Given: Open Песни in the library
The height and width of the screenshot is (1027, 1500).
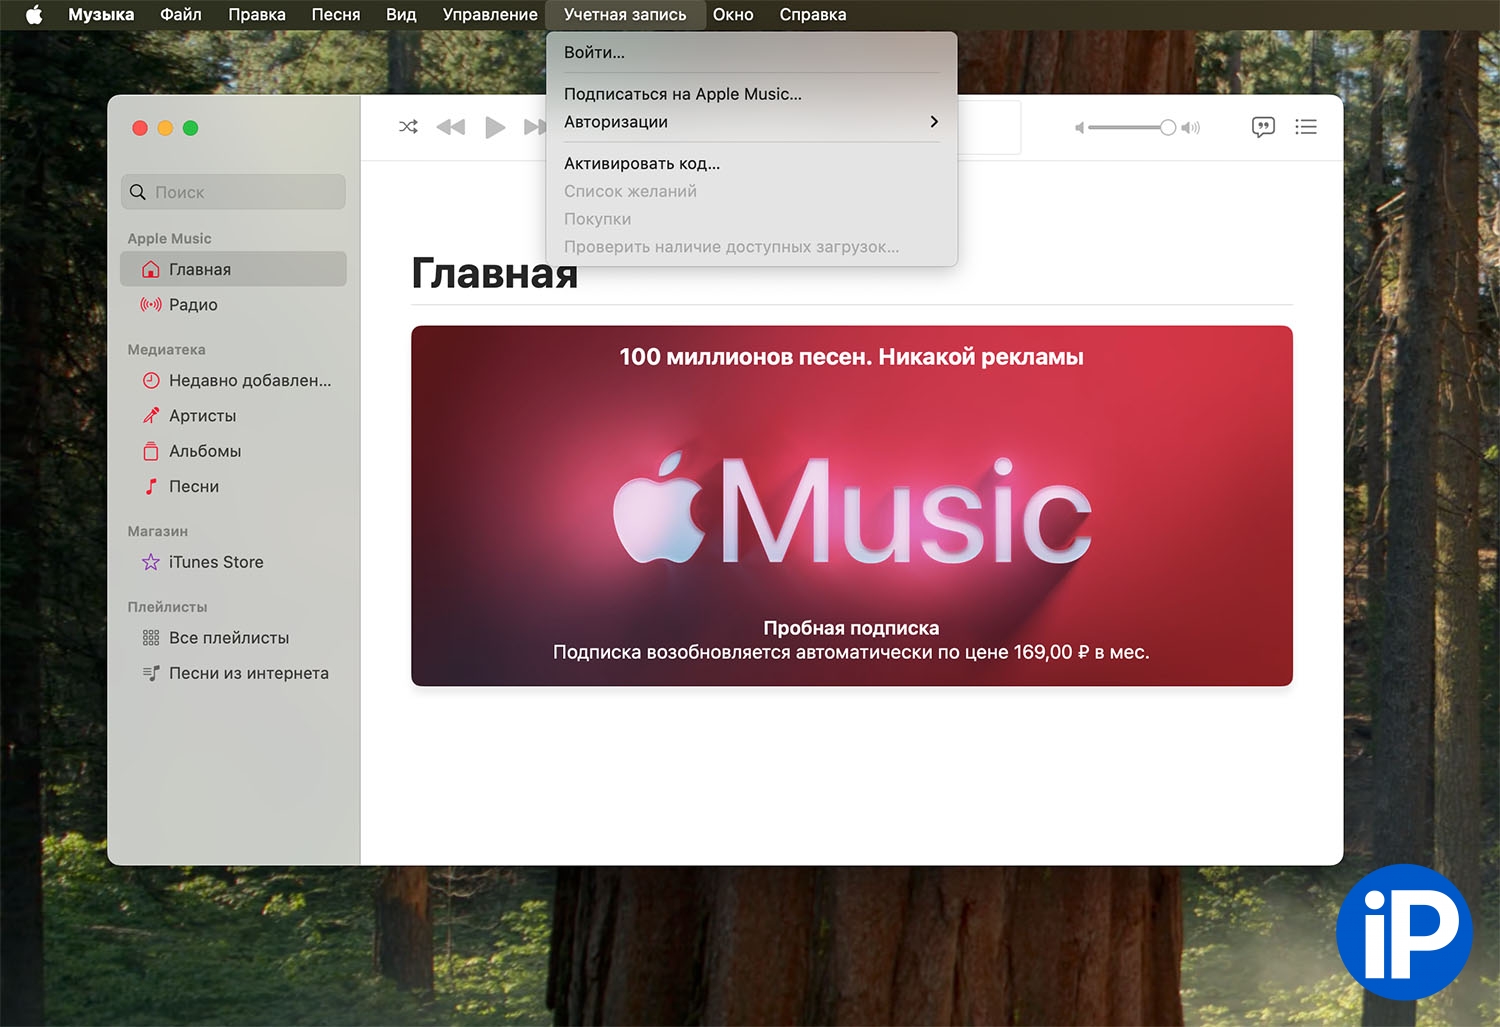Looking at the screenshot, I should pyautogui.click(x=234, y=486).
